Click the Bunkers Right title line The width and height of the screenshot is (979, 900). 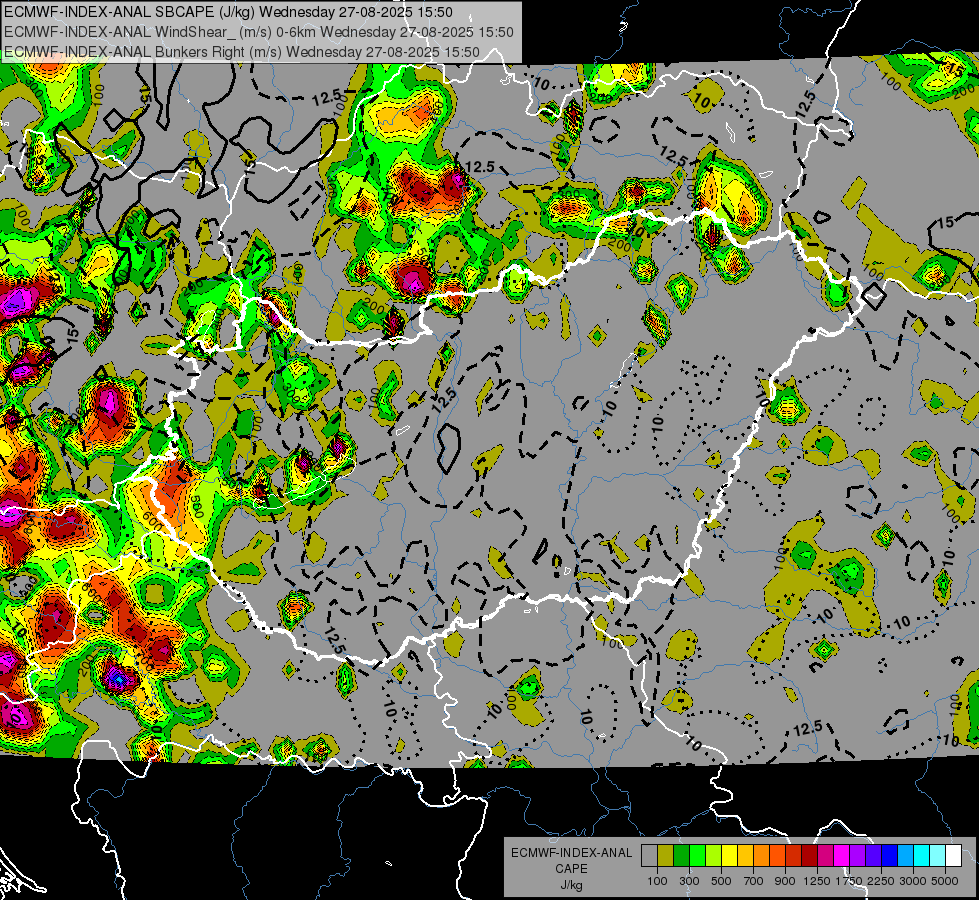[242, 52]
